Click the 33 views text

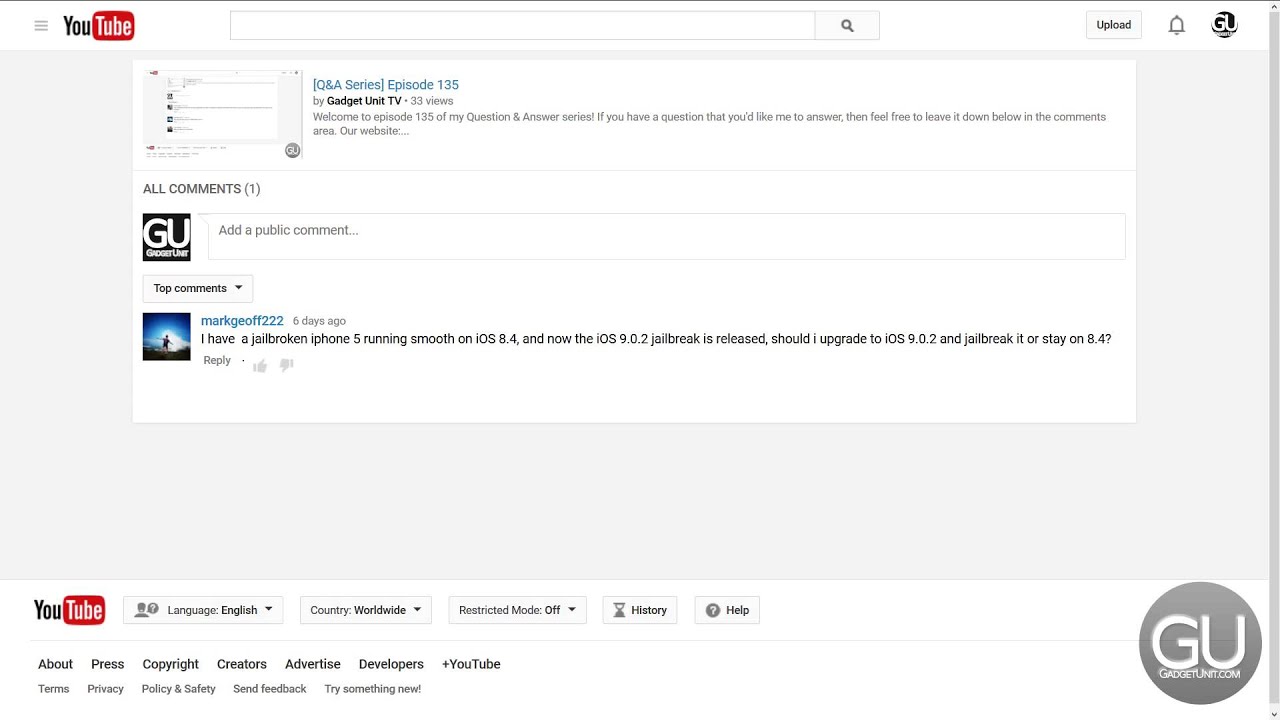[432, 101]
